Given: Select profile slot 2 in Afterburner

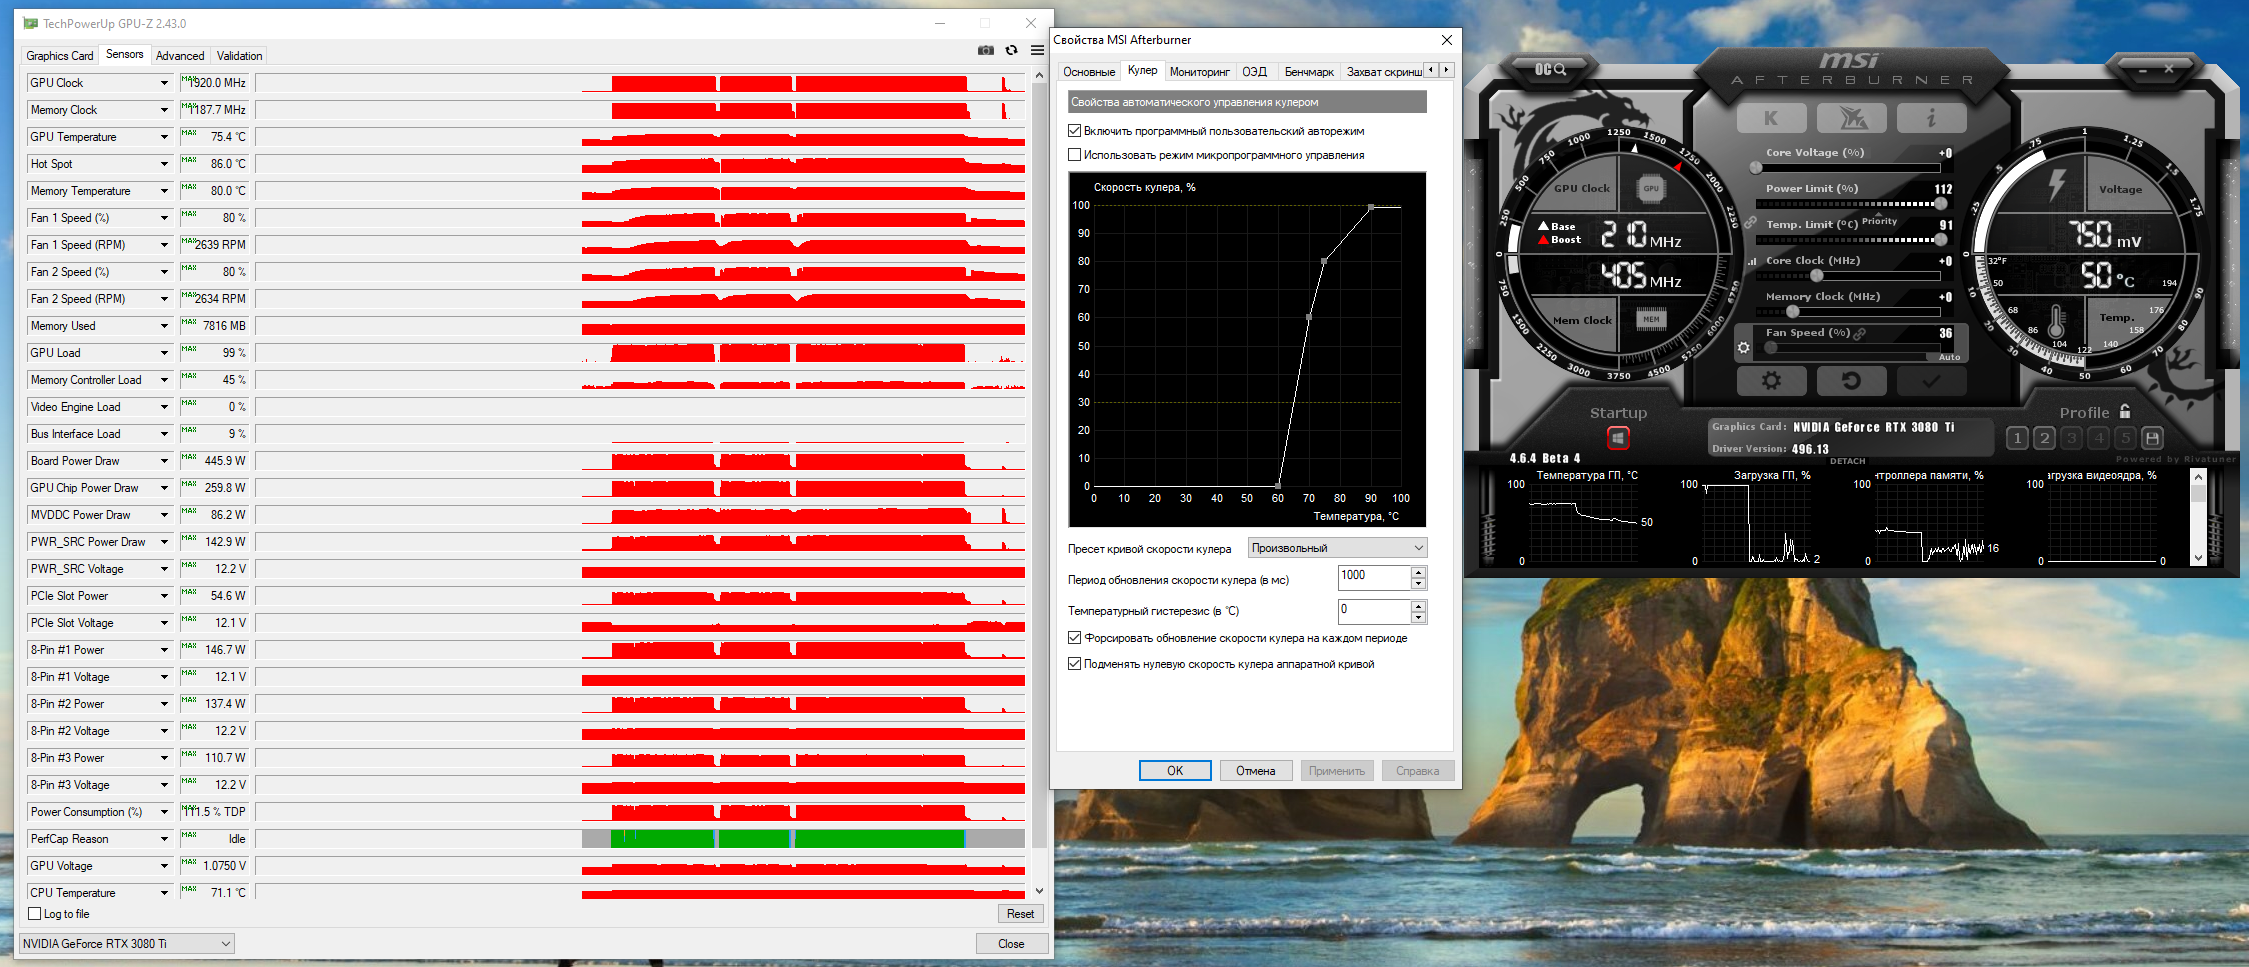Looking at the screenshot, I should 2044,438.
